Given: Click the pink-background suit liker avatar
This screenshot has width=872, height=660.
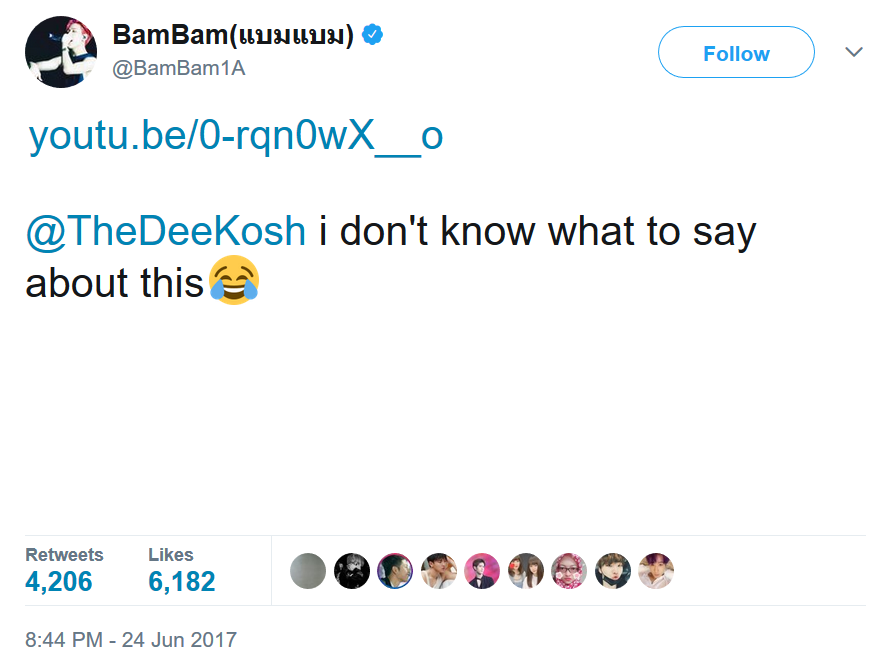Looking at the screenshot, I should pyautogui.click(x=482, y=571).
